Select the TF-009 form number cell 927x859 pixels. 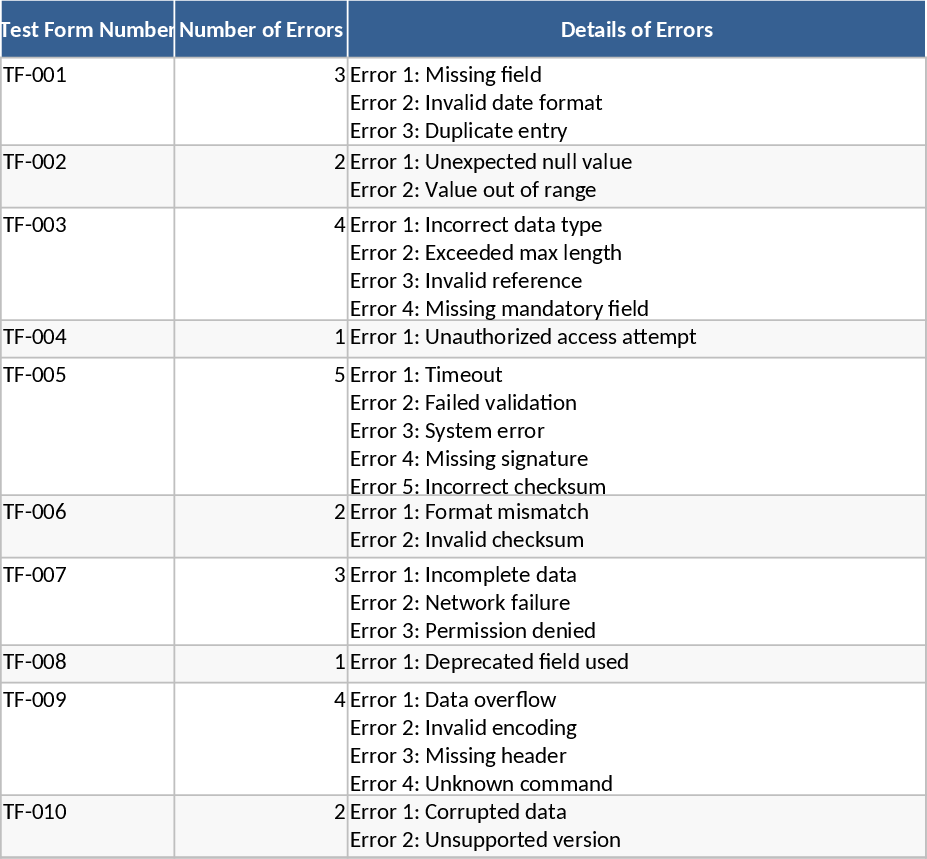coord(87,739)
